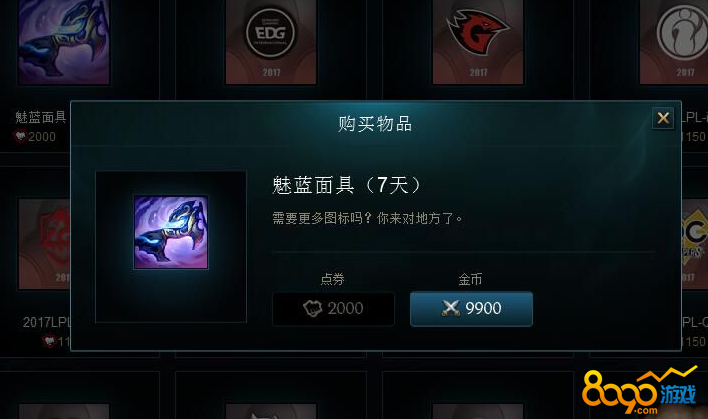Select the red 2017LPL team icon

tap(44, 244)
